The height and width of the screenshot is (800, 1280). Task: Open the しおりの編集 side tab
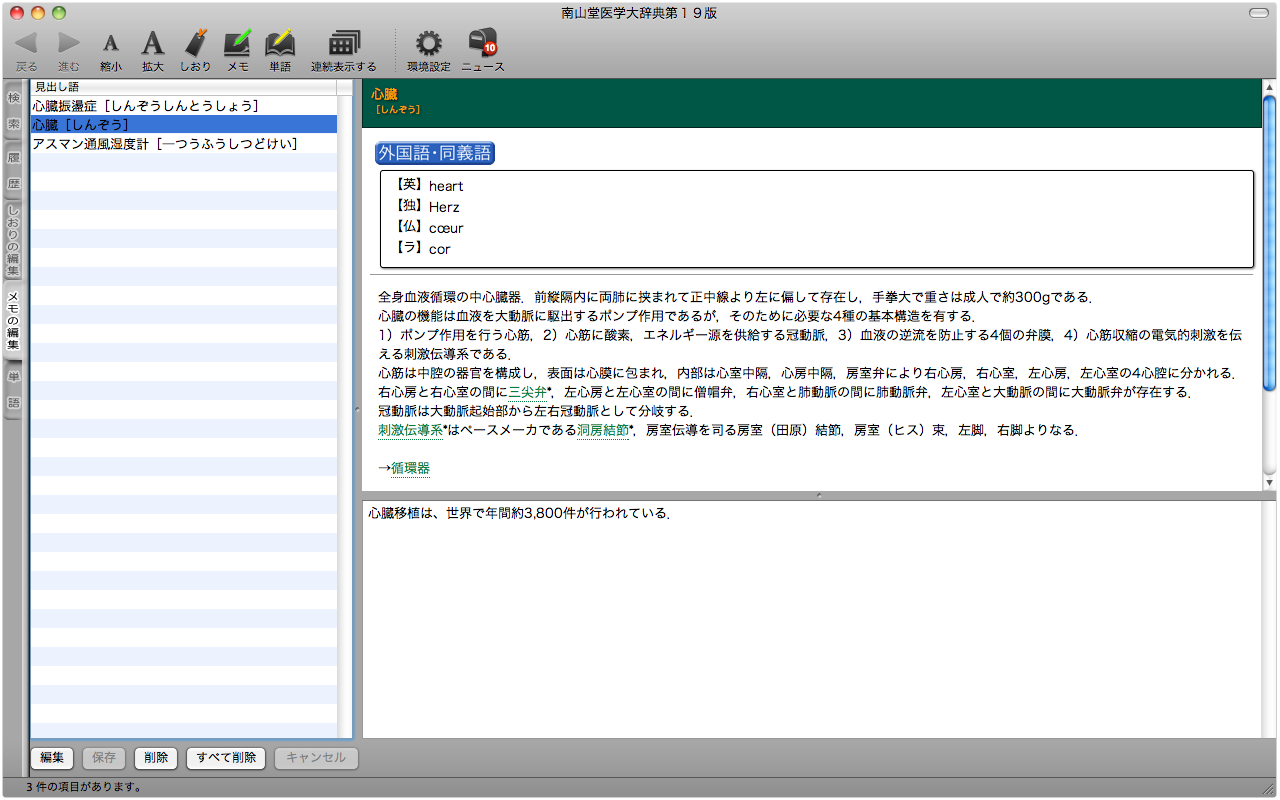(x=14, y=240)
